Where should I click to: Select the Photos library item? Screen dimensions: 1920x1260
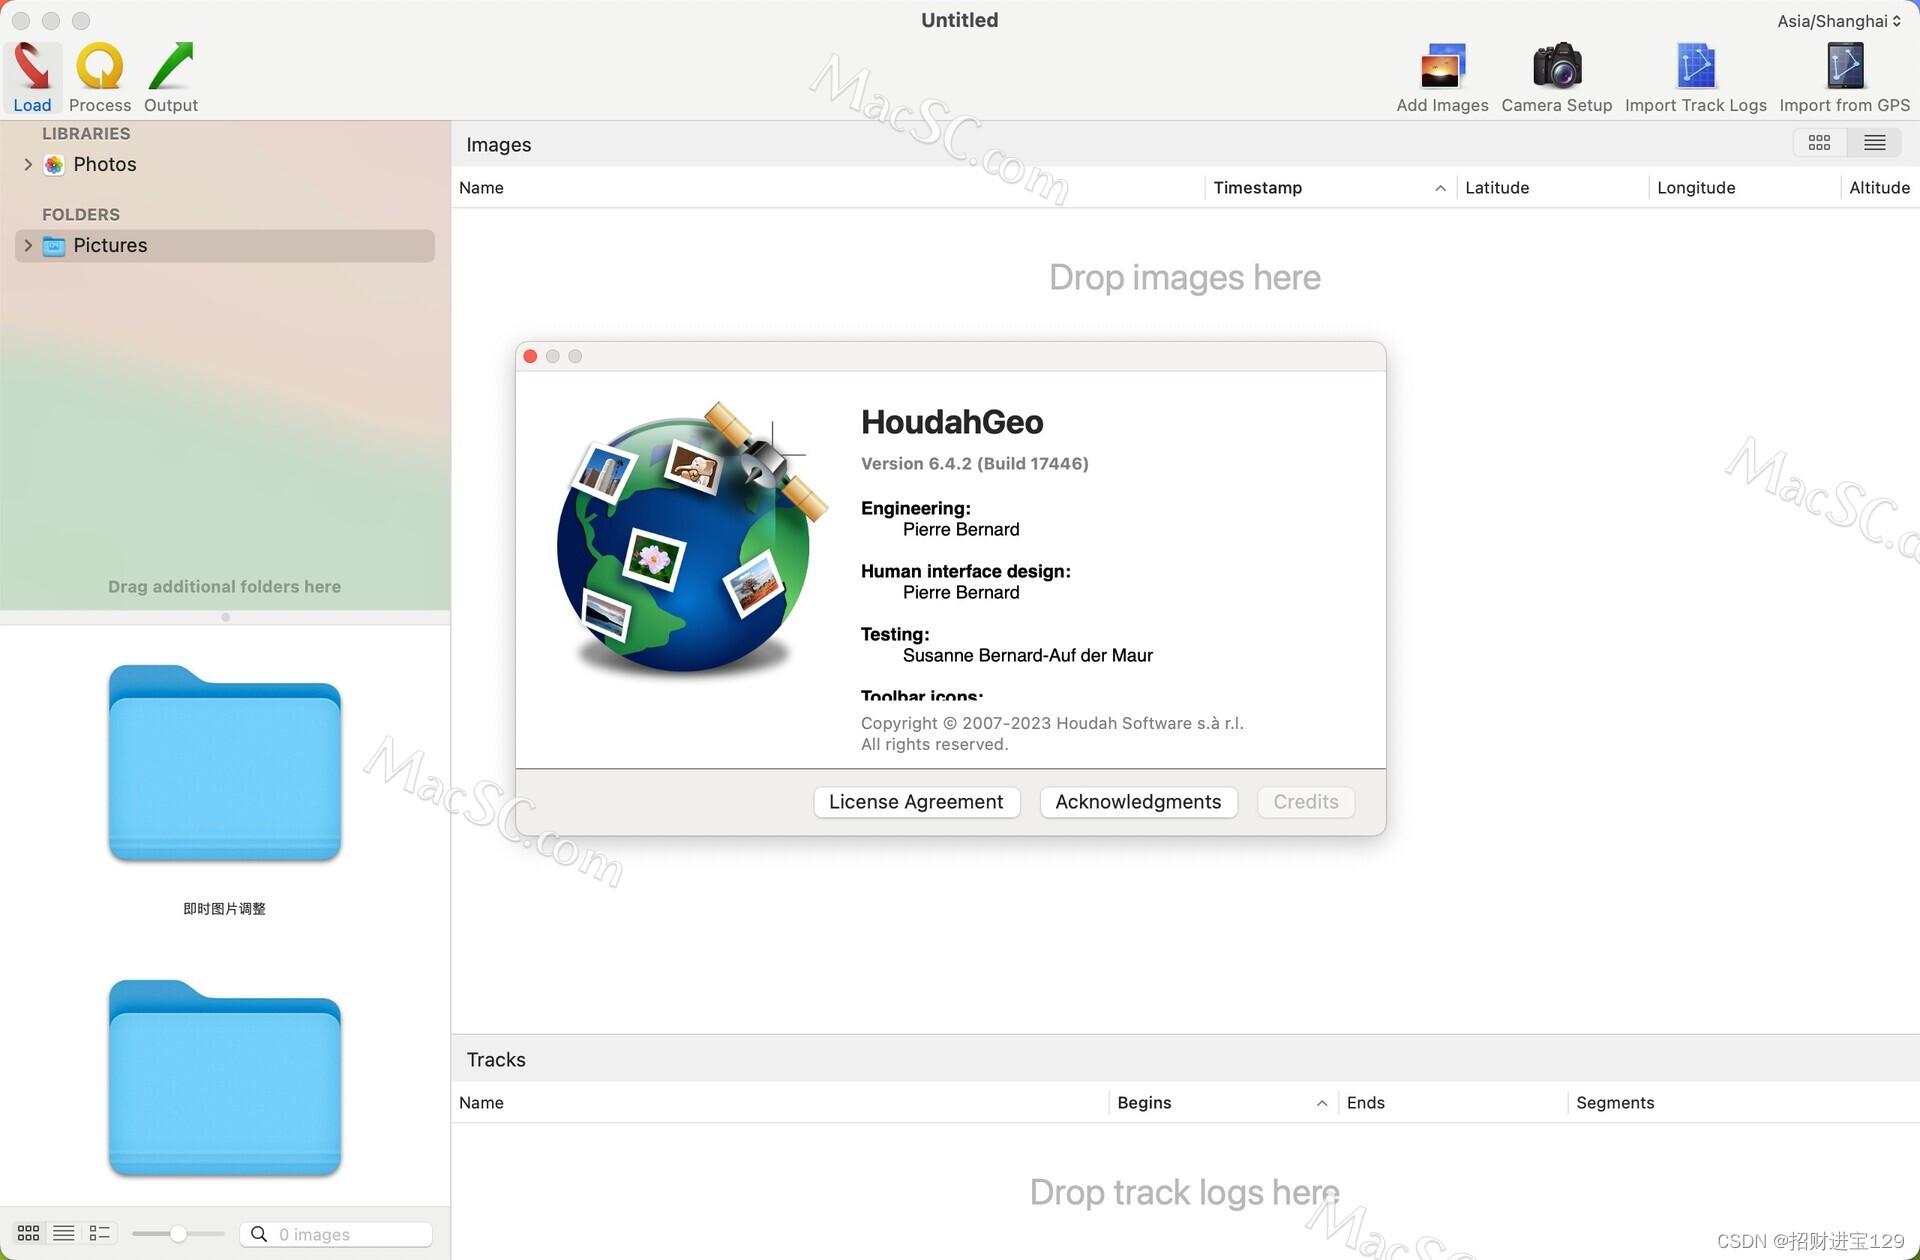(x=225, y=164)
